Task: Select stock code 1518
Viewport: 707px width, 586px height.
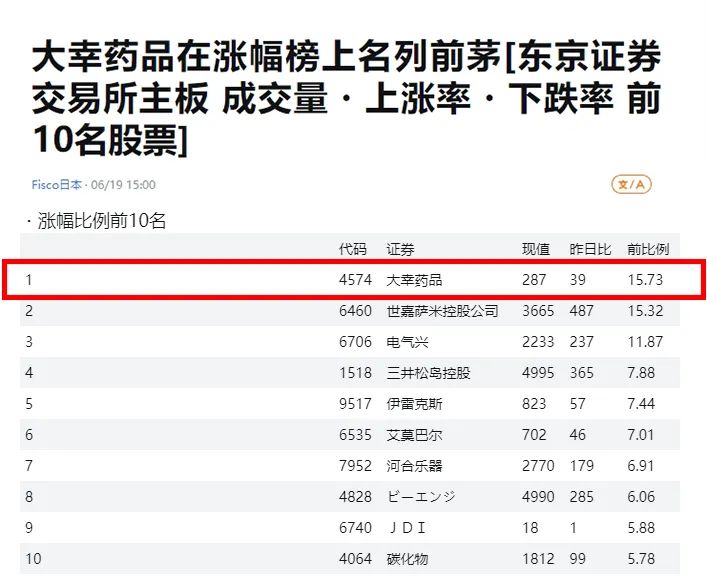Action: tap(355, 373)
